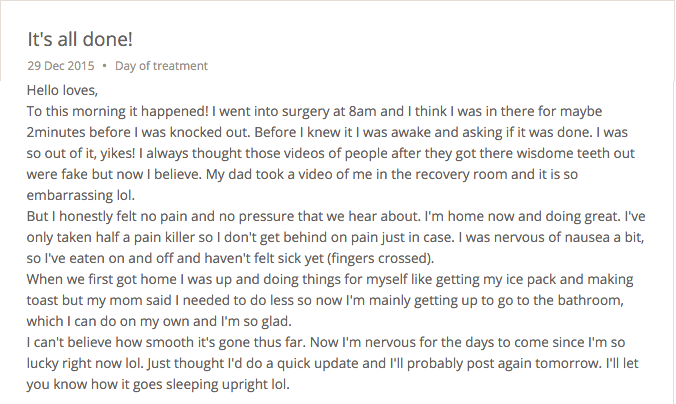
Task: Click the "Hello loves," greeting line
Action: [63, 90]
